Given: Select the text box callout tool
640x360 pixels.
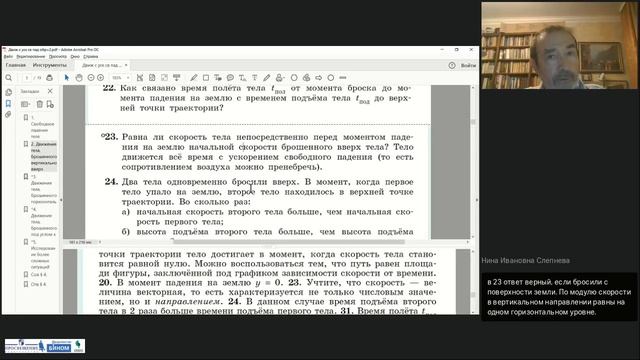Looking at the screenshot, I should click(218, 78).
